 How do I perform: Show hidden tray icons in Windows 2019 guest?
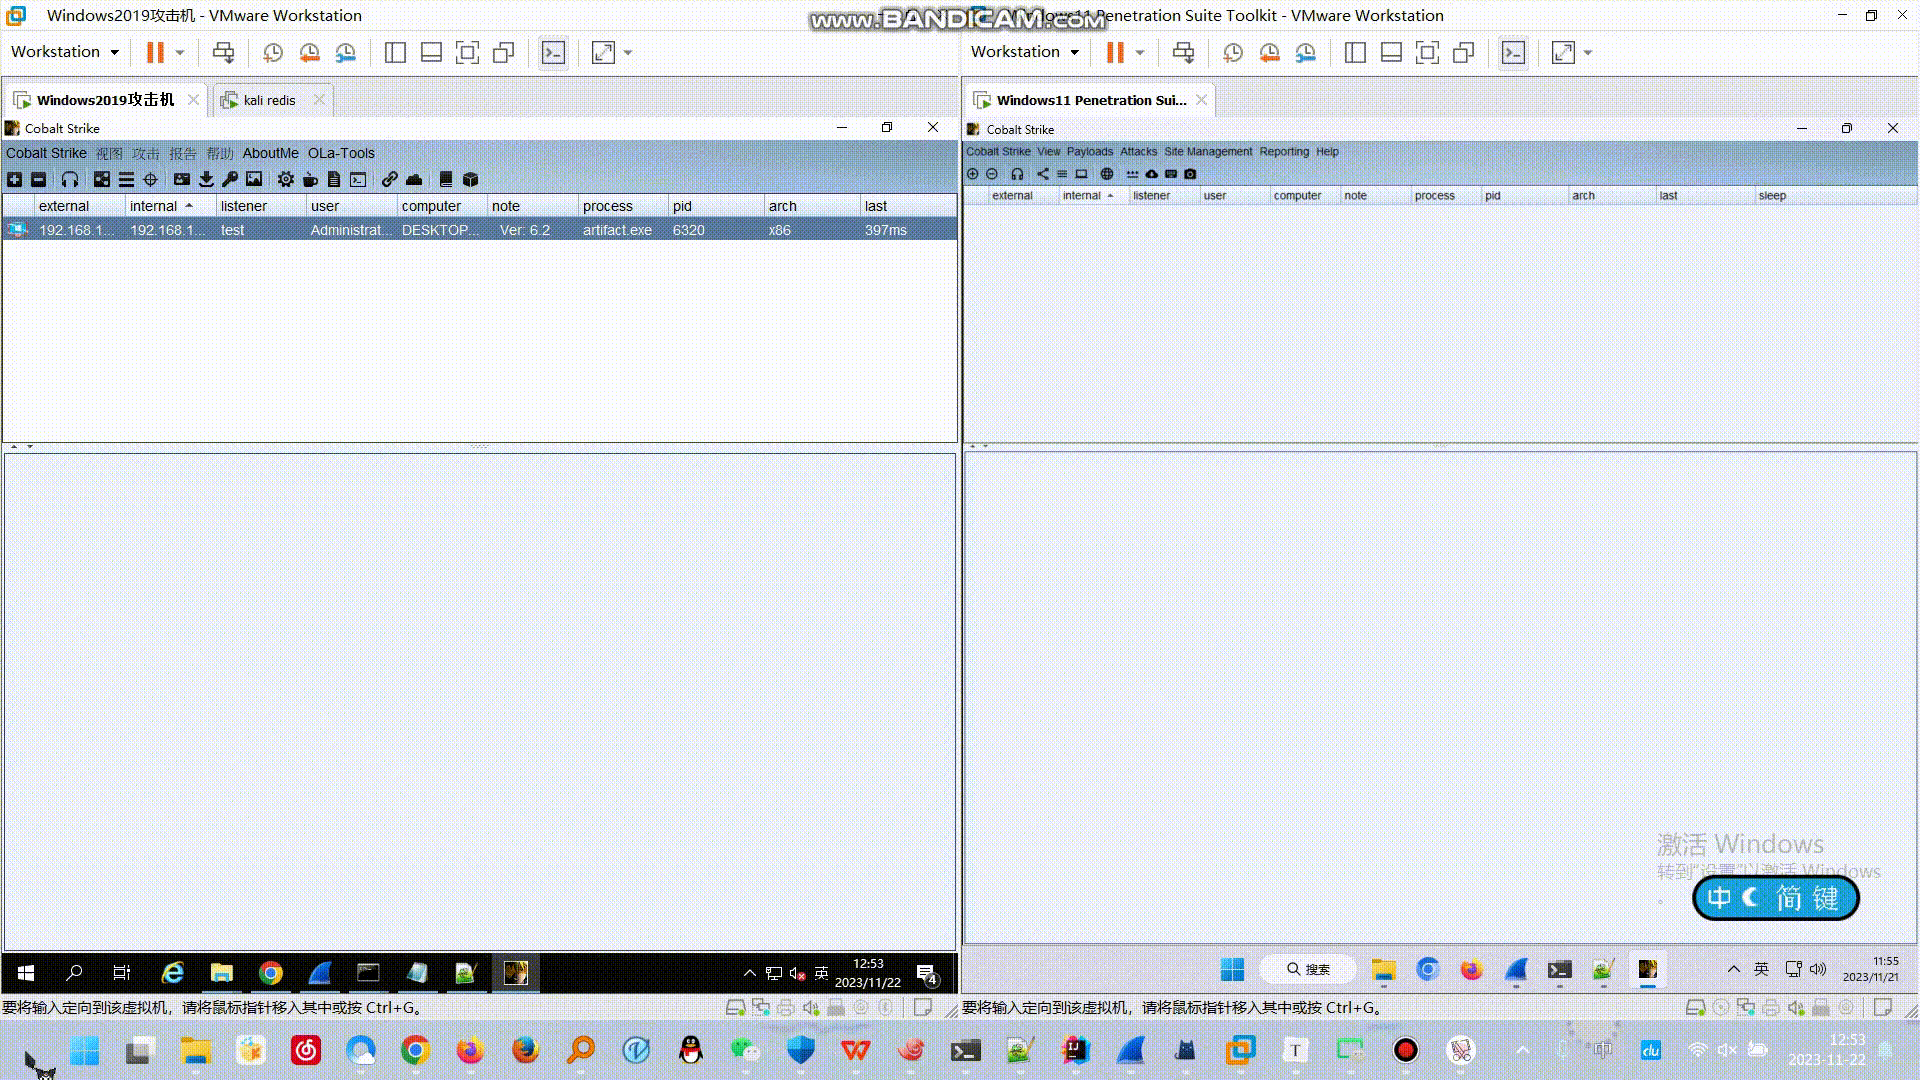click(749, 972)
